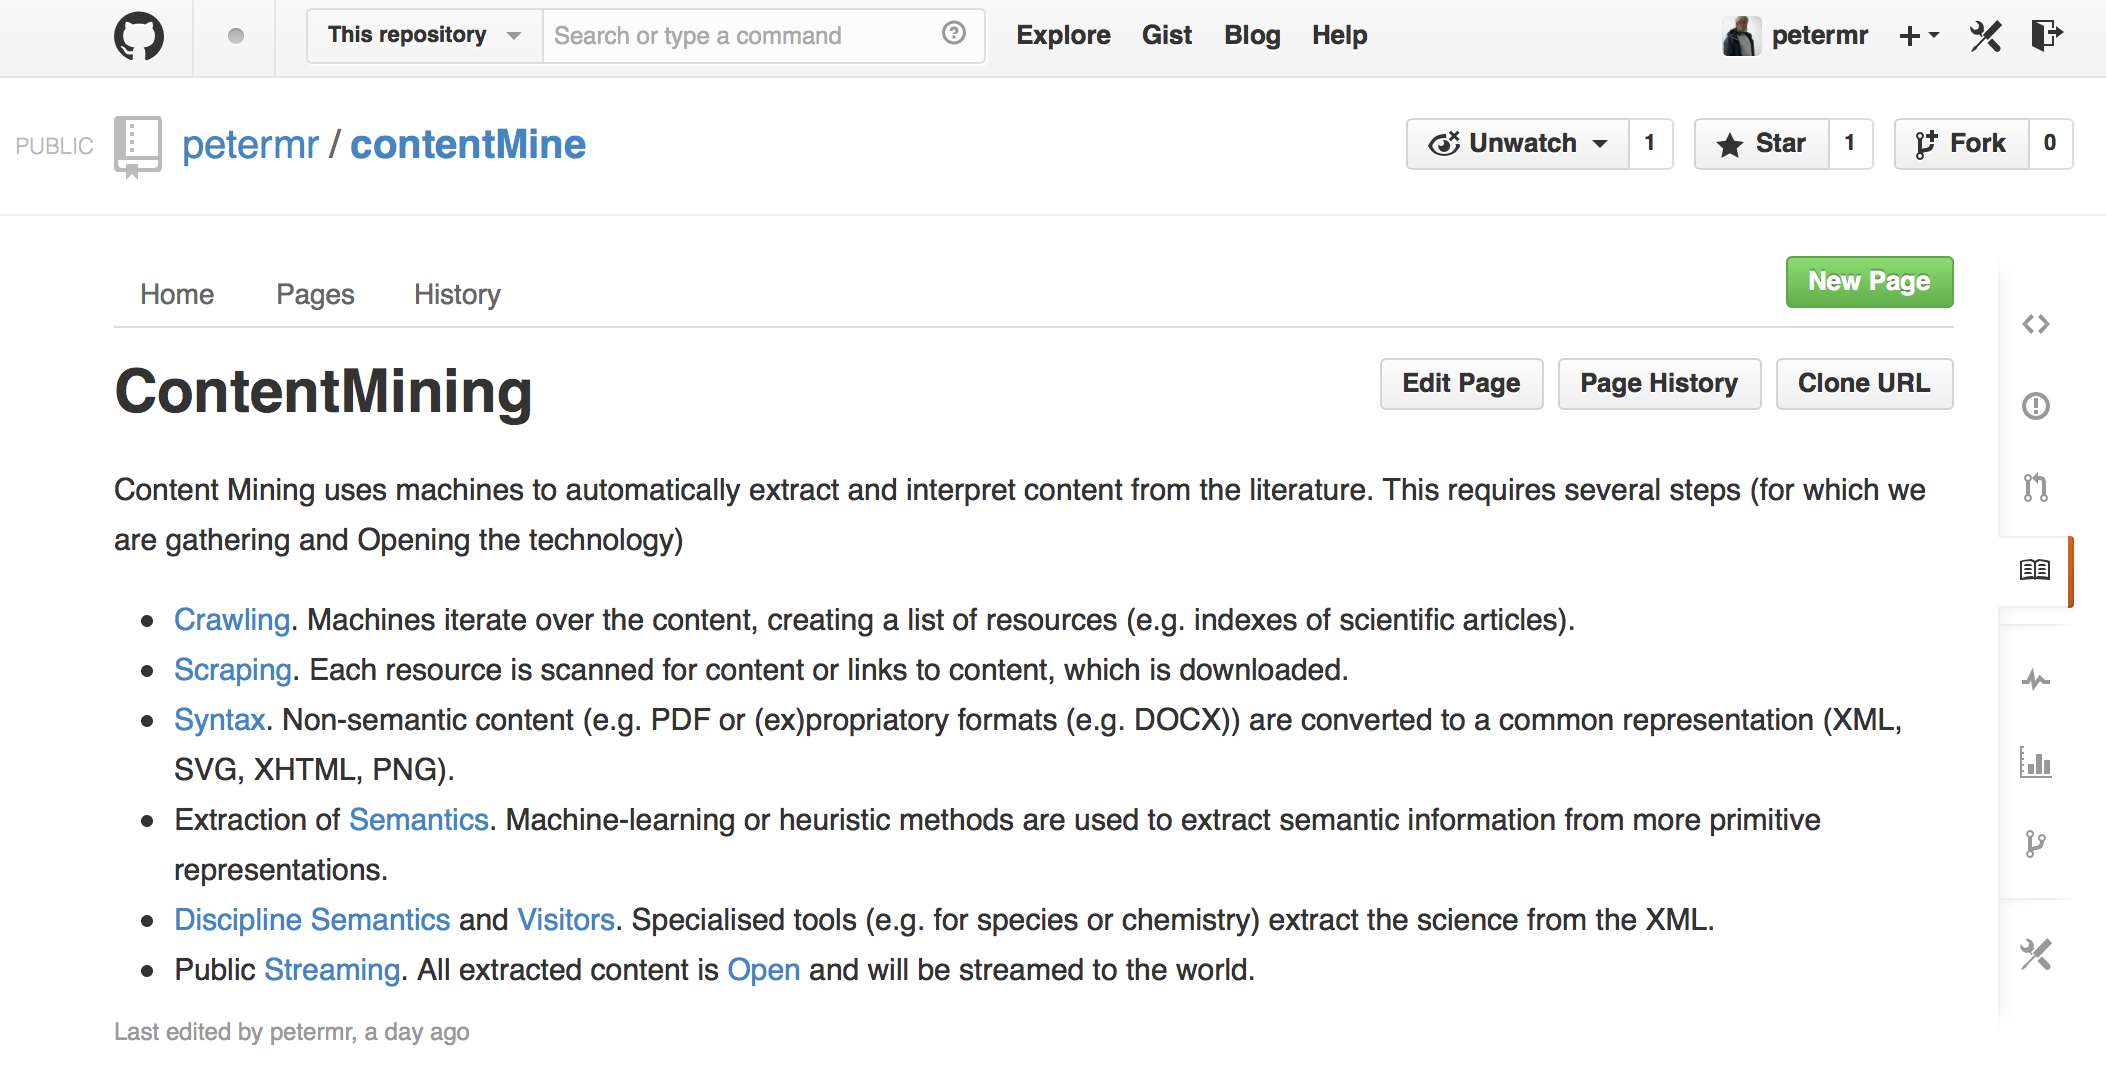Switch to the Pages tab
Viewport: 2106px width, 1090px height.
[315, 294]
